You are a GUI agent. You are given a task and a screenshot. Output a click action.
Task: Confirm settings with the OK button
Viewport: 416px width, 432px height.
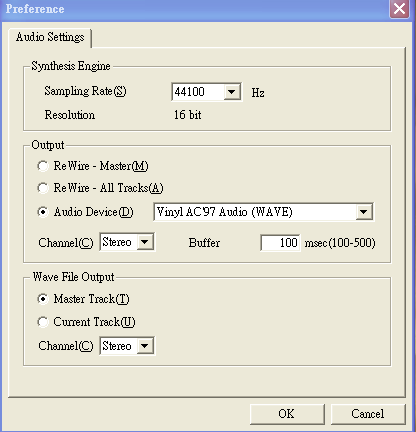click(x=287, y=414)
